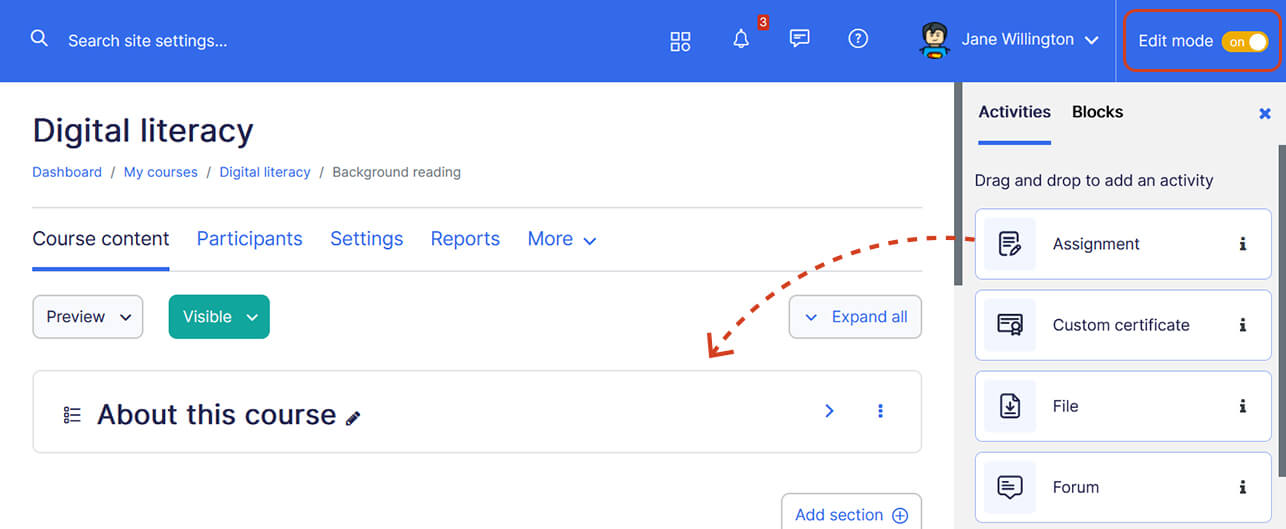The image size is (1286, 529).
Task: Open the Visible dropdown
Action: (219, 317)
